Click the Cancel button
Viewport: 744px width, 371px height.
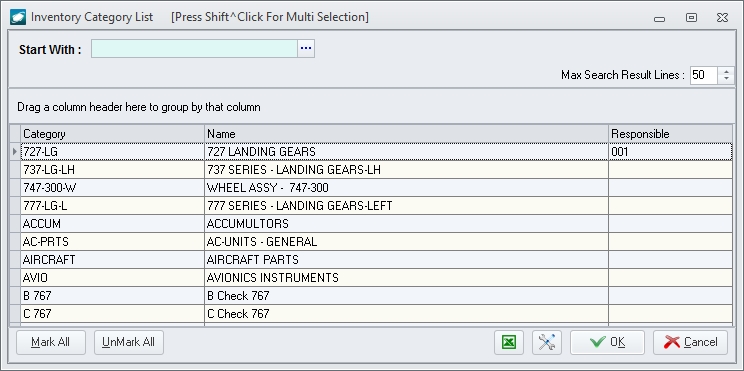click(690, 342)
